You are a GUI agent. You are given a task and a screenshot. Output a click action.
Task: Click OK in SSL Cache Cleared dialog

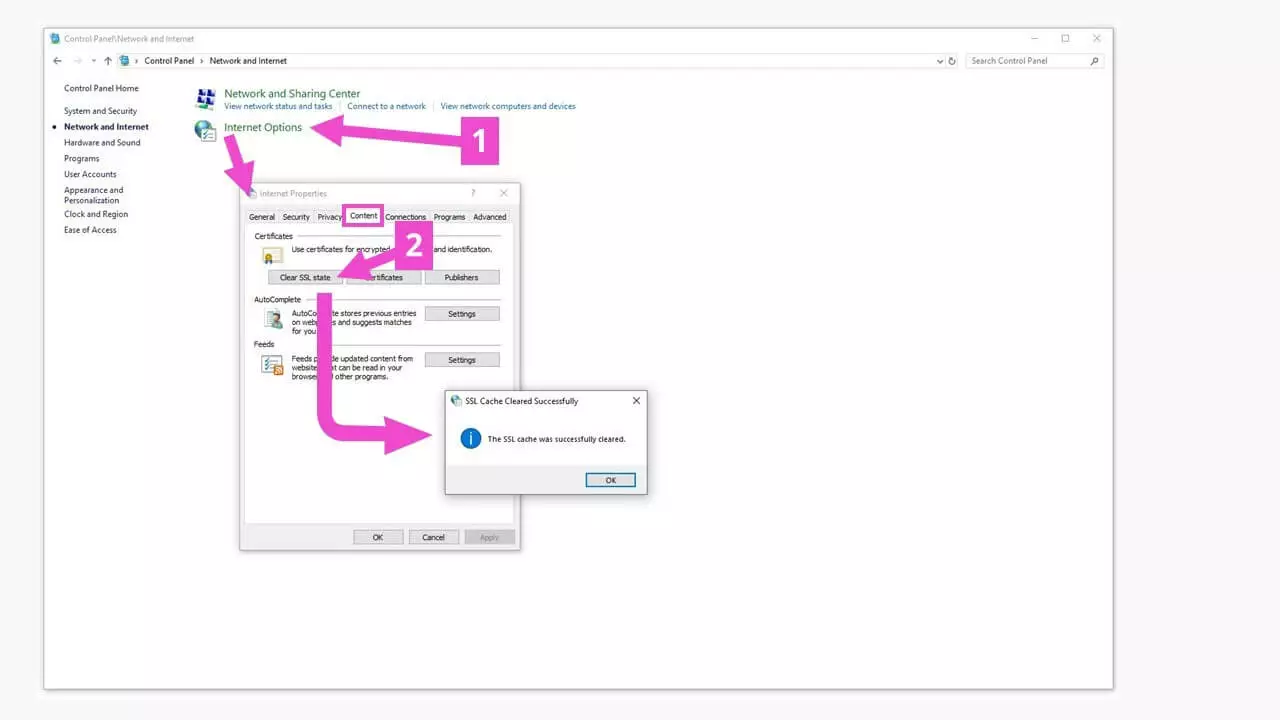coord(611,480)
